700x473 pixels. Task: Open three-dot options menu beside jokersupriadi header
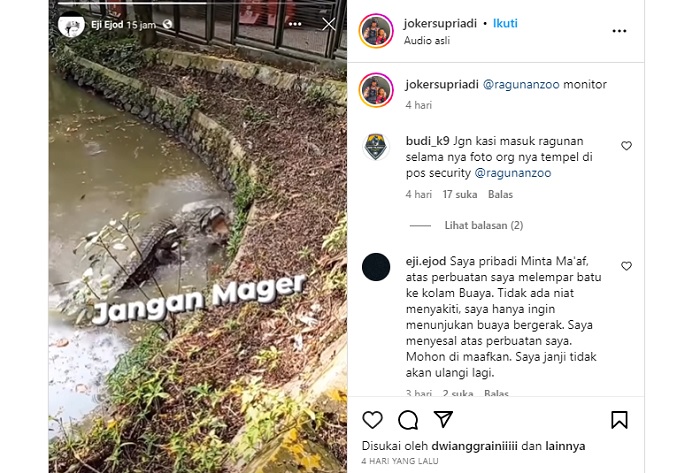point(619,31)
